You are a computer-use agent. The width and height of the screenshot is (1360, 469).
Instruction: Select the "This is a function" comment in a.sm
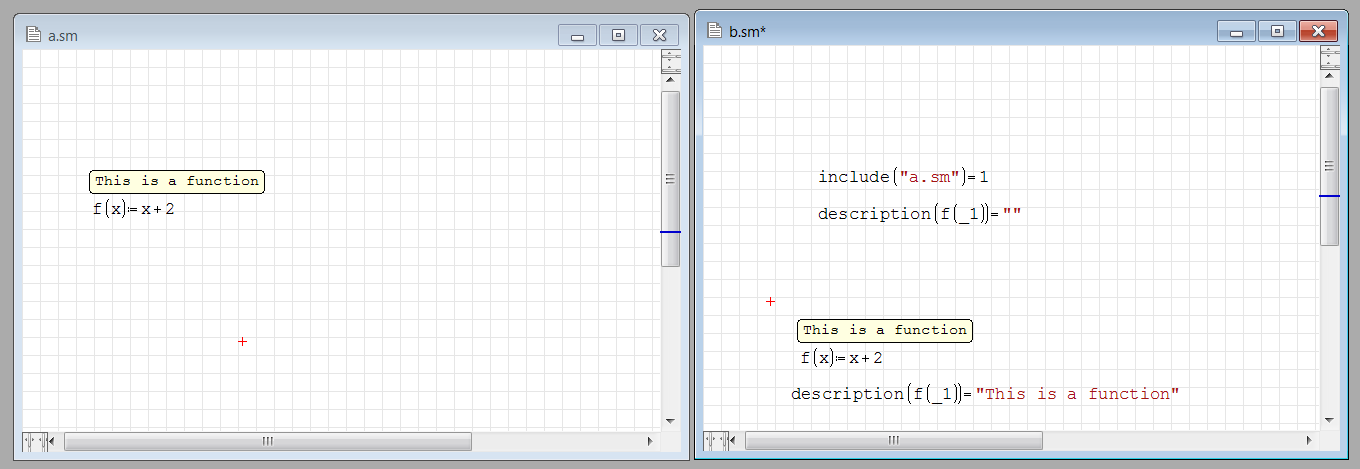tap(177, 181)
